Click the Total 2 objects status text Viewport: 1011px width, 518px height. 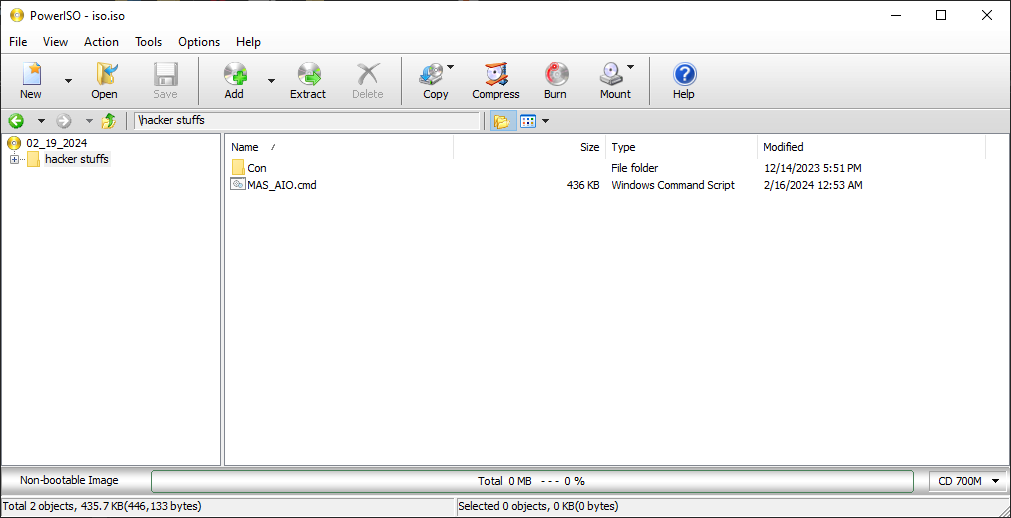(102, 506)
